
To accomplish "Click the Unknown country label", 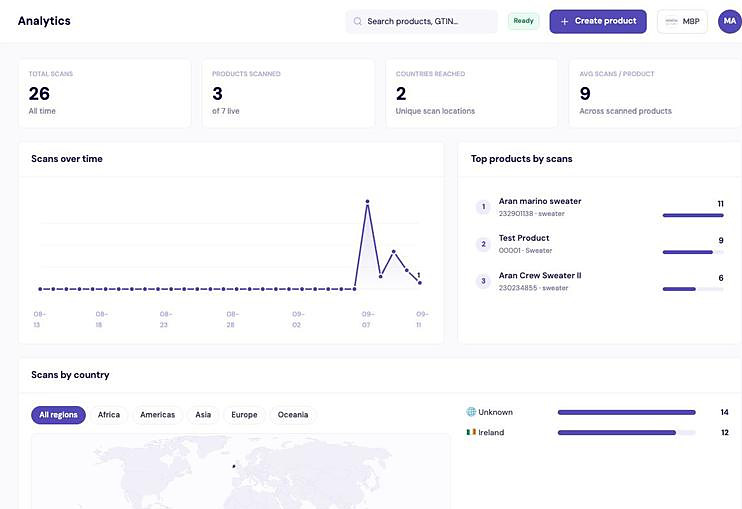I will [495, 412].
